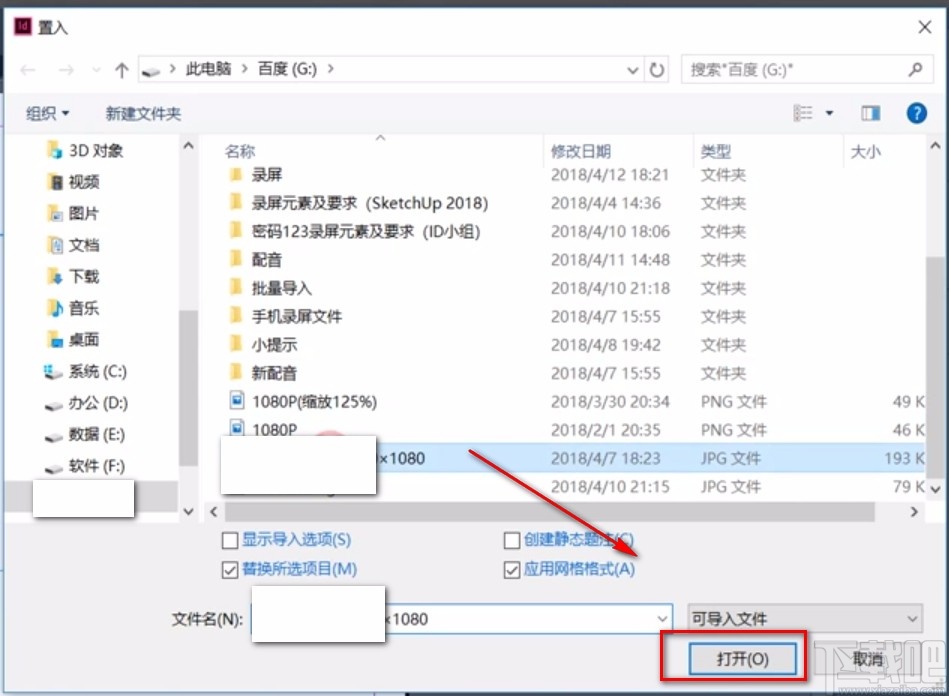Viewport: 949px width, 696px height.
Task: Open 系统 (C:) drive
Action: [x=85, y=371]
